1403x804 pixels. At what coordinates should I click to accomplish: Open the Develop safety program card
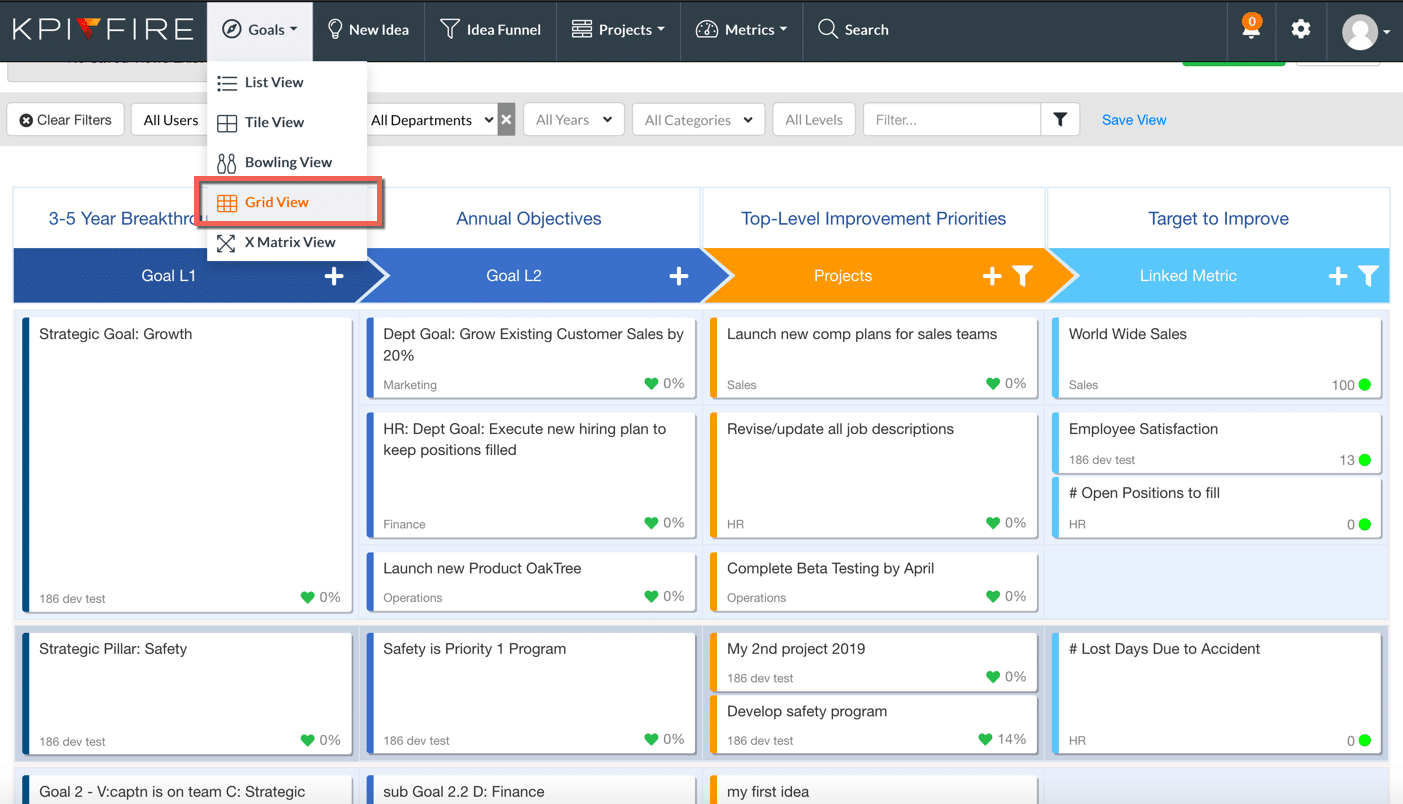pyautogui.click(x=874, y=725)
